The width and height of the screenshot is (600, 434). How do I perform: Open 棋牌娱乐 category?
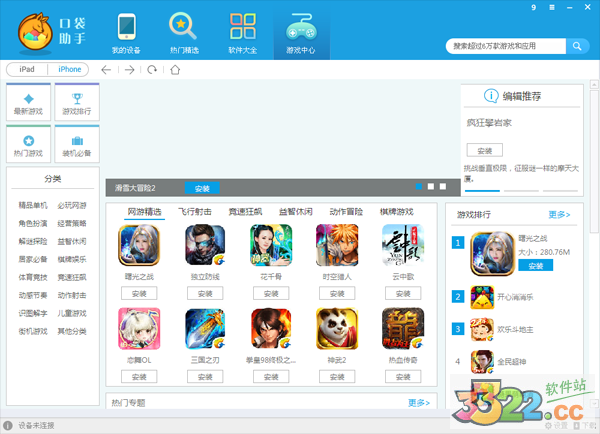coord(72,259)
